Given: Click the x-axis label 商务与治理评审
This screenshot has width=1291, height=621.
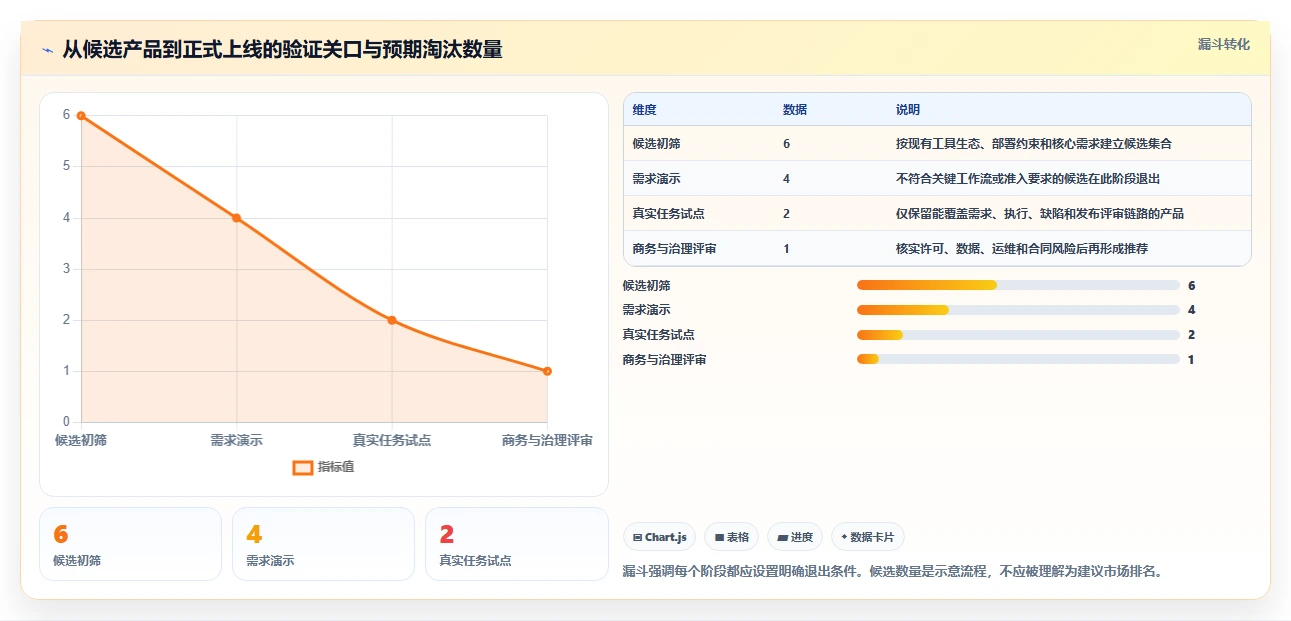Looking at the screenshot, I should (547, 440).
